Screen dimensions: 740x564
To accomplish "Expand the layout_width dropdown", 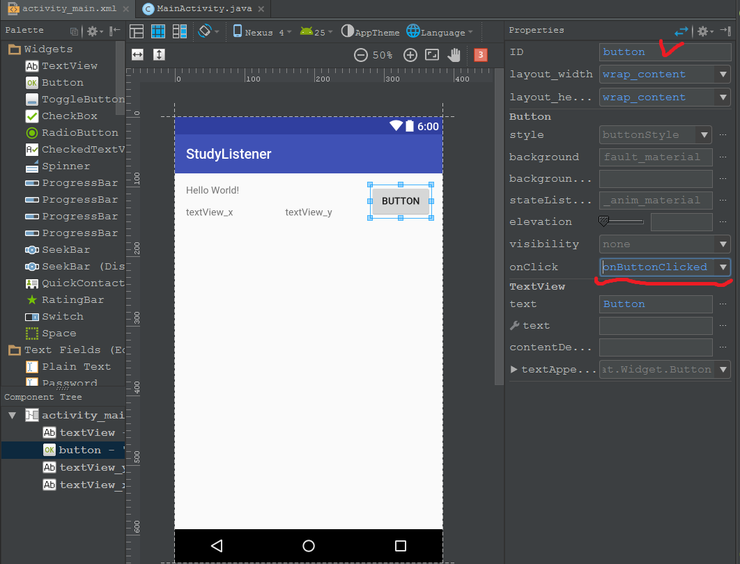I will (x=723, y=74).
